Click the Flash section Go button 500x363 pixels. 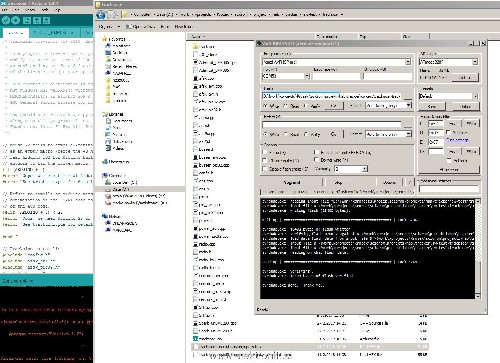pos(333,106)
